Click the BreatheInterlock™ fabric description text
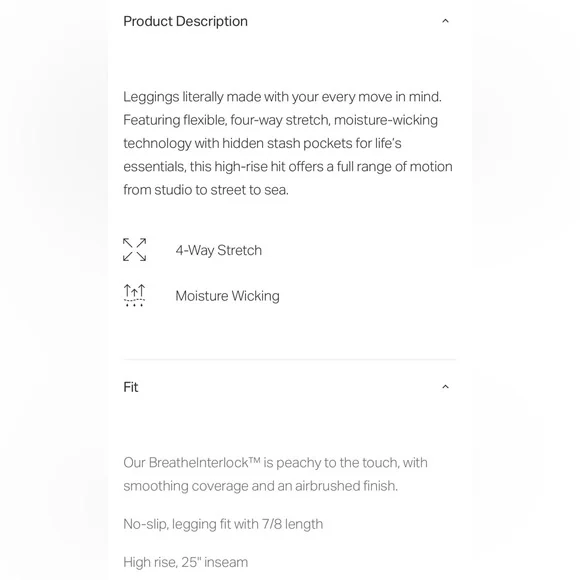Screen dimensions: 580x580 [275, 474]
